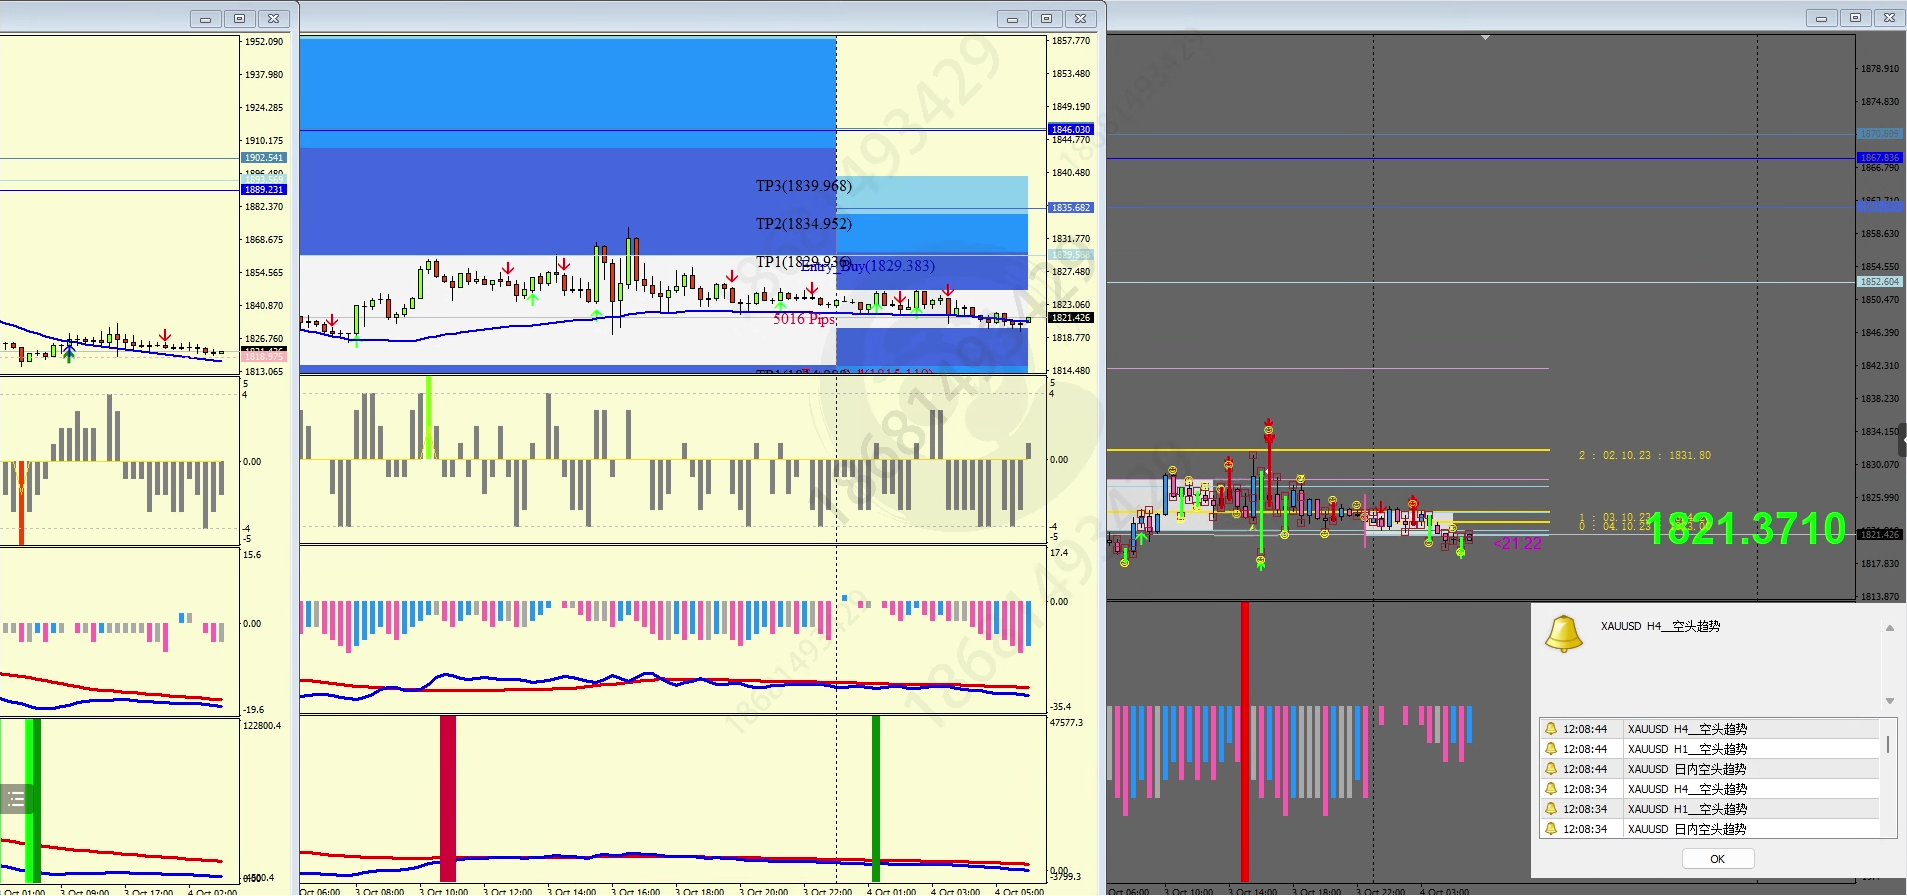Image resolution: width=1907 pixels, height=896 pixels.
Task: Select the 12:08:44 XAUUSD 日内空头趋势 alert row
Action: pyautogui.click(x=1709, y=769)
